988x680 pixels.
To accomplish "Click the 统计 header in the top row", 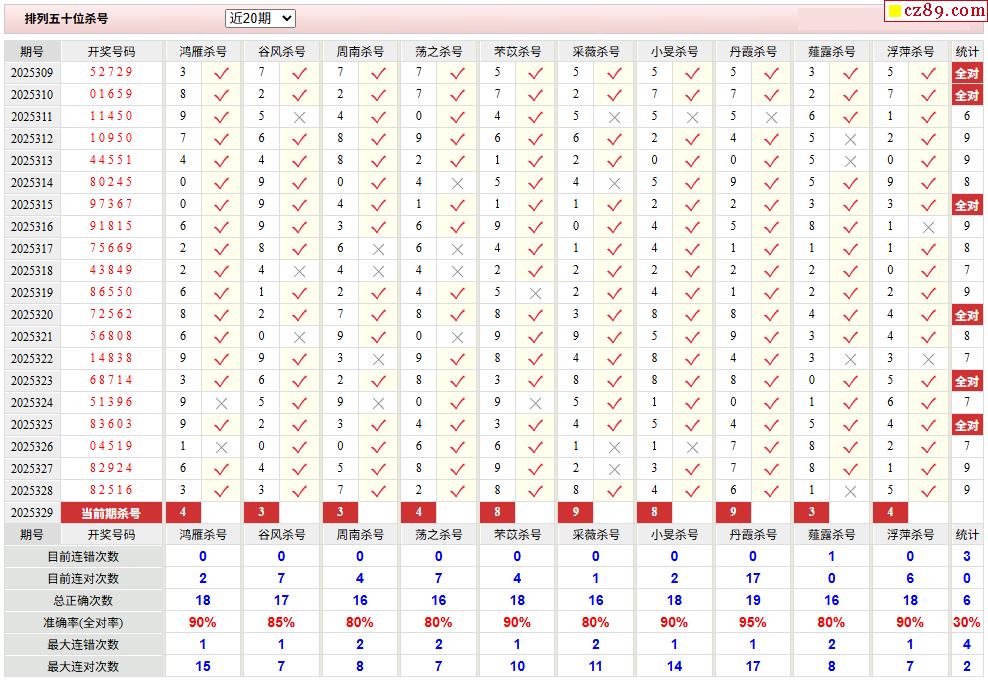I will [x=966, y=51].
